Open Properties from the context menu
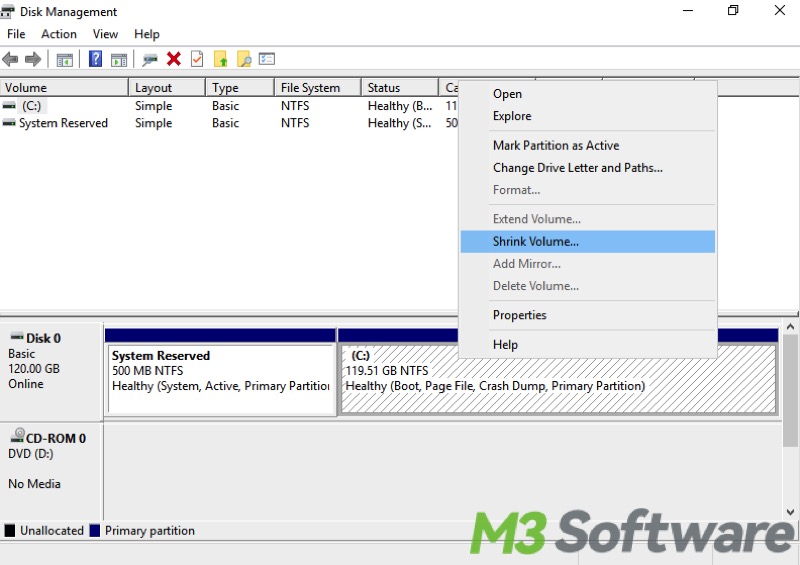800x565 pixels. coord(588,315)
